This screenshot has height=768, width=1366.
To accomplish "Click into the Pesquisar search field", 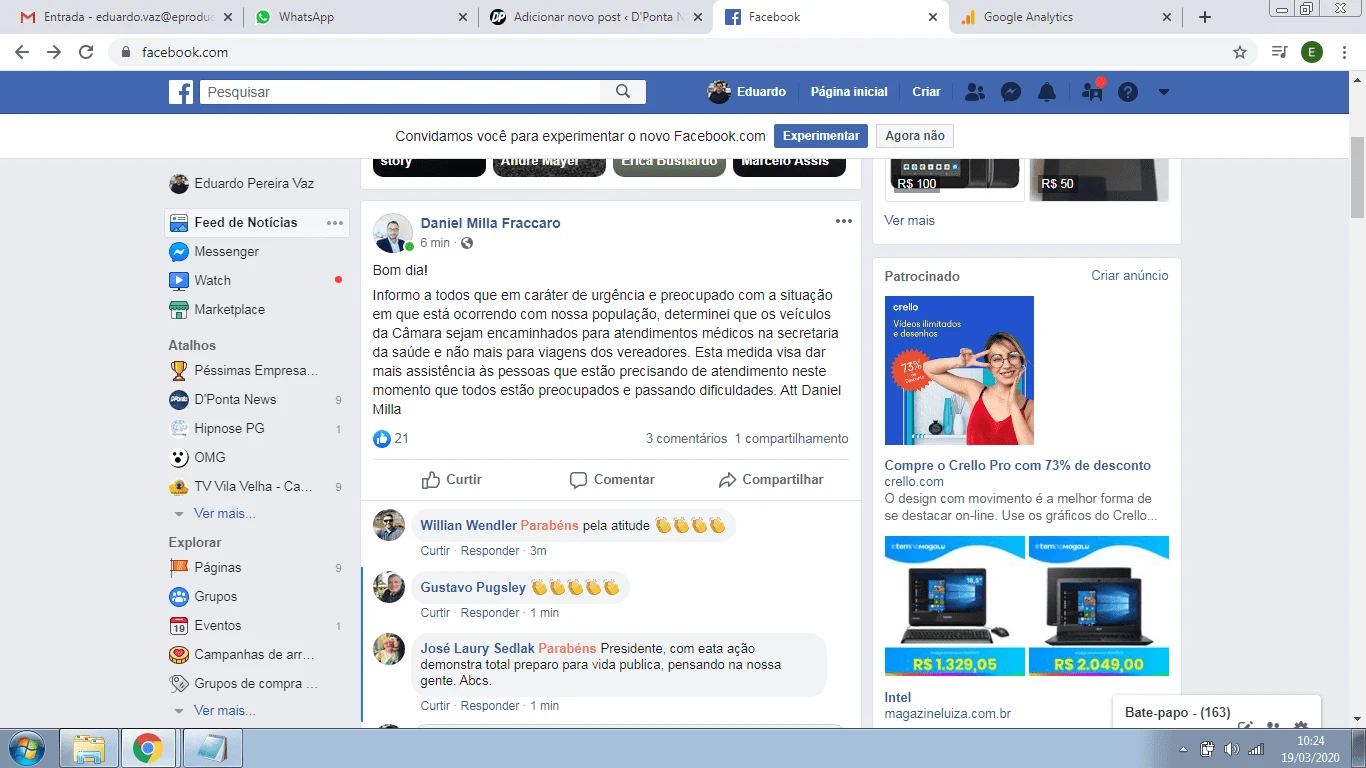I will (400, 92).
